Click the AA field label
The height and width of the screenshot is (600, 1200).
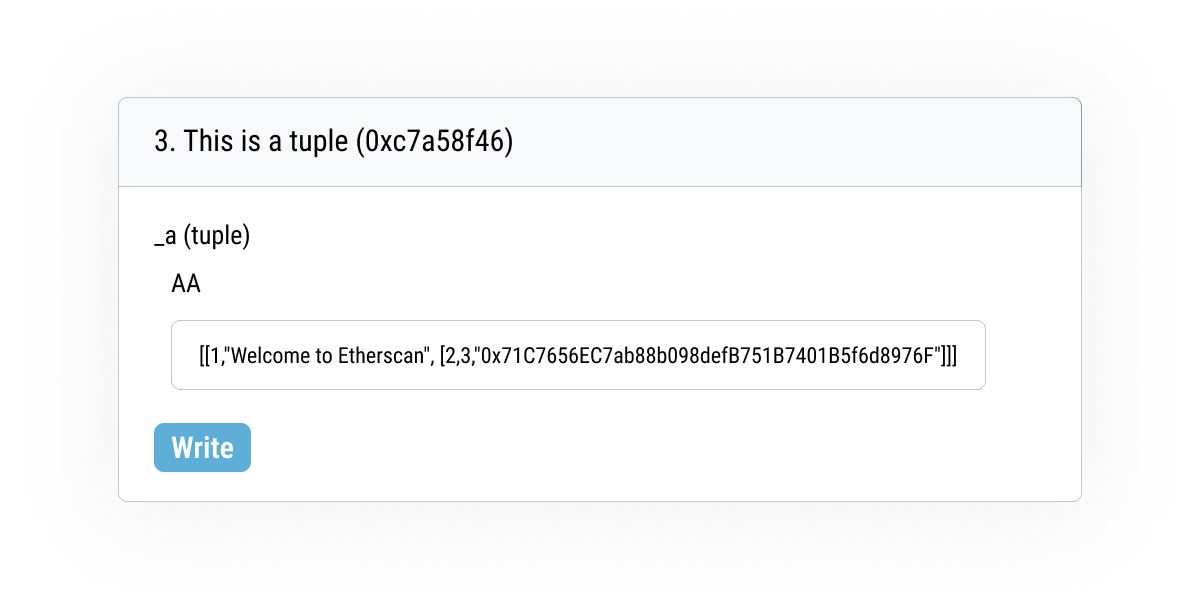186,285
